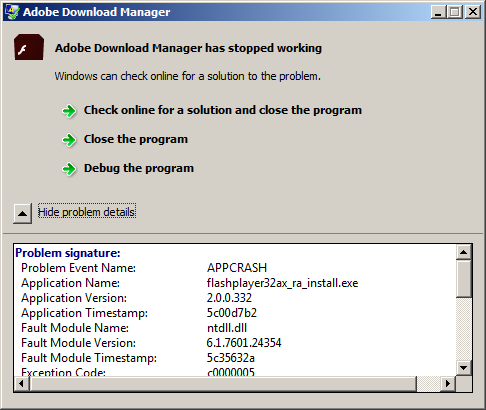Screen dimensions: 486x410
Task: Click green arrow beside Check online option
Action: 69,111
